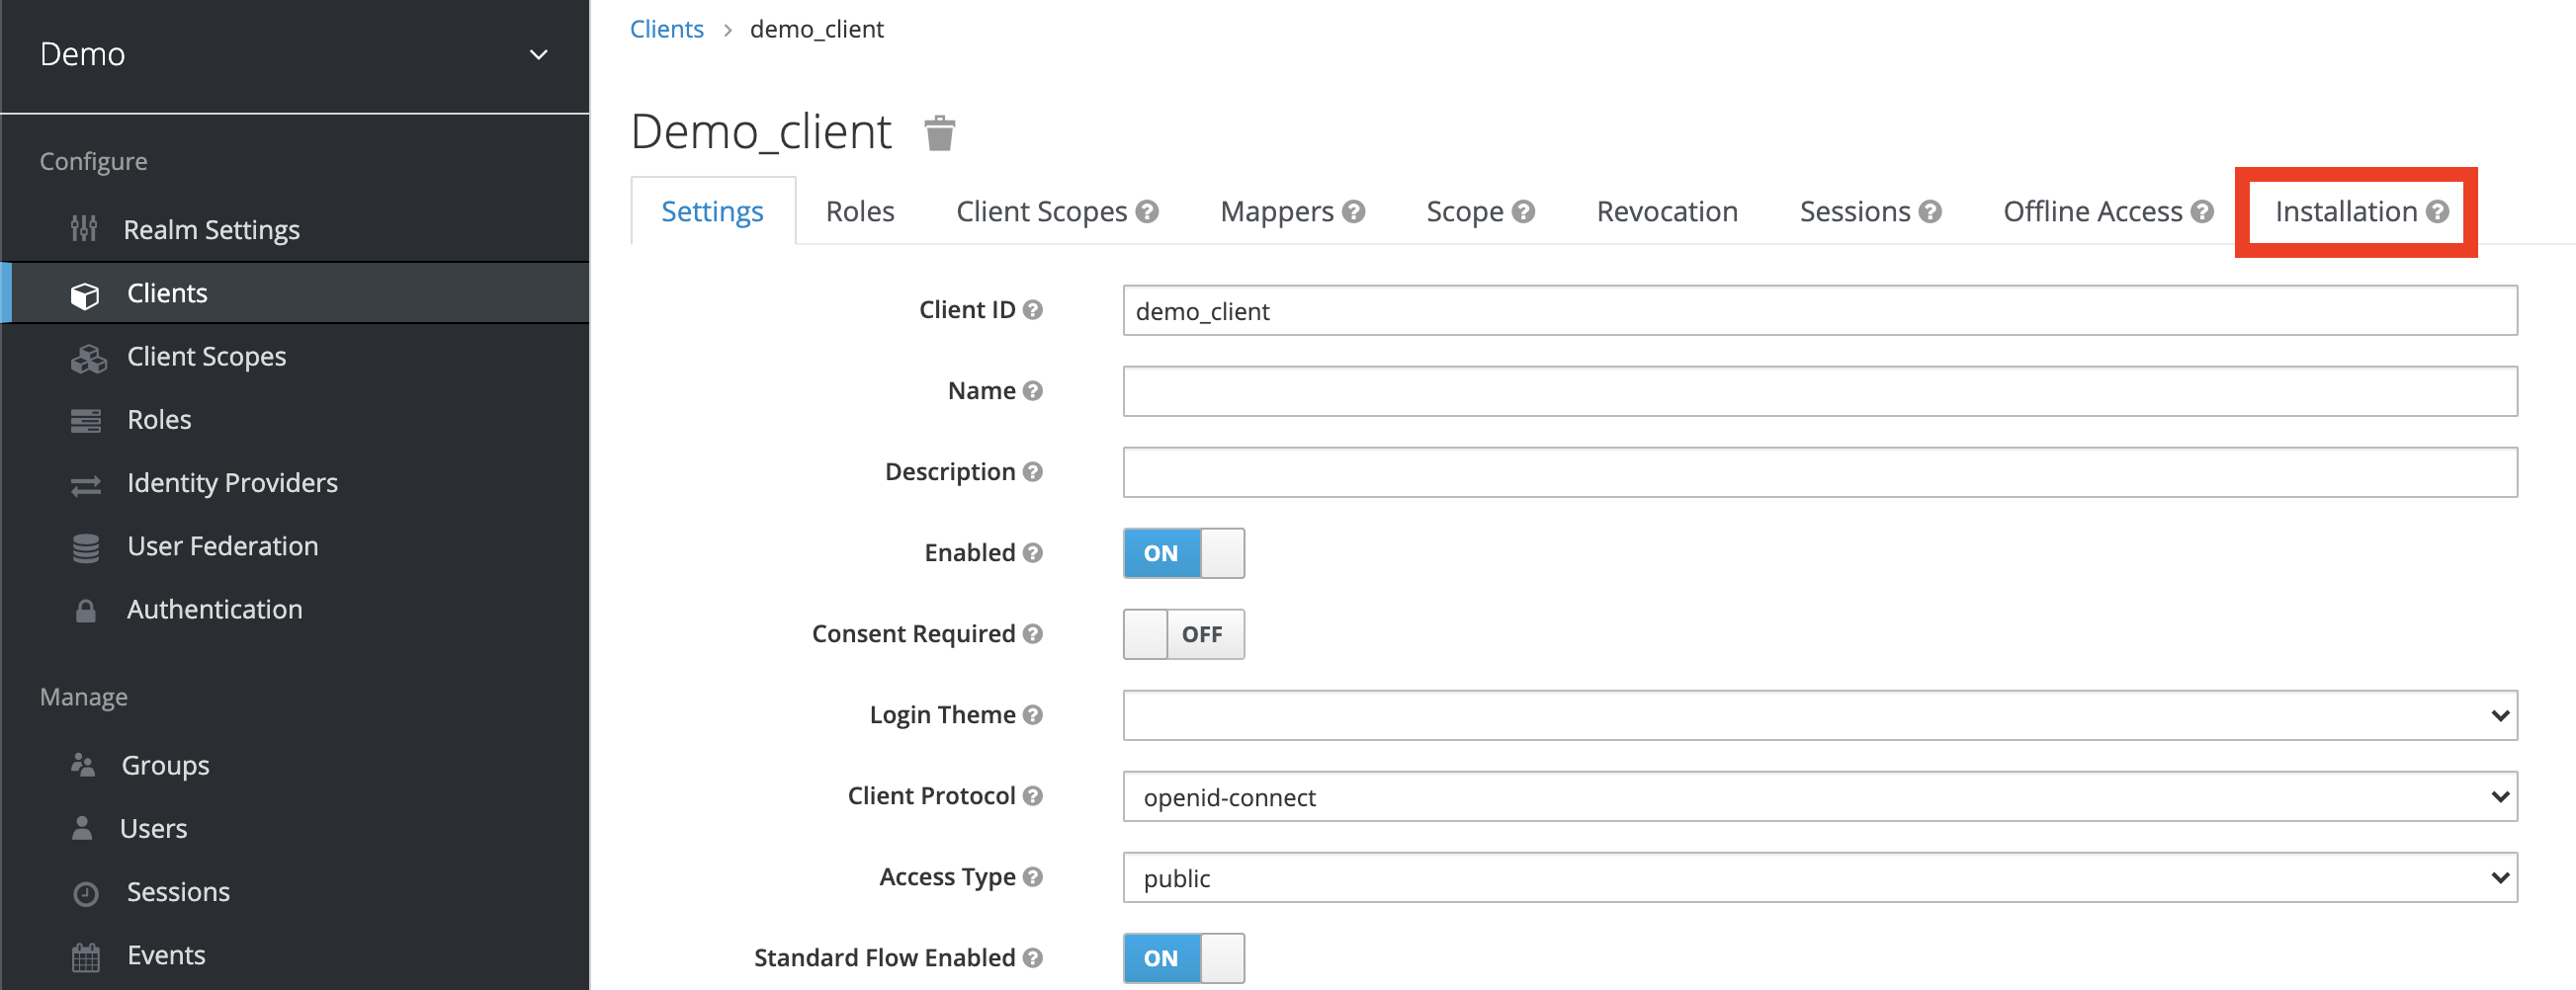Image resolution: width=2576 pixels, height=990 pixels.
Task: Show help tooltip next to Name label
Action: click(x=1033, y=391)
